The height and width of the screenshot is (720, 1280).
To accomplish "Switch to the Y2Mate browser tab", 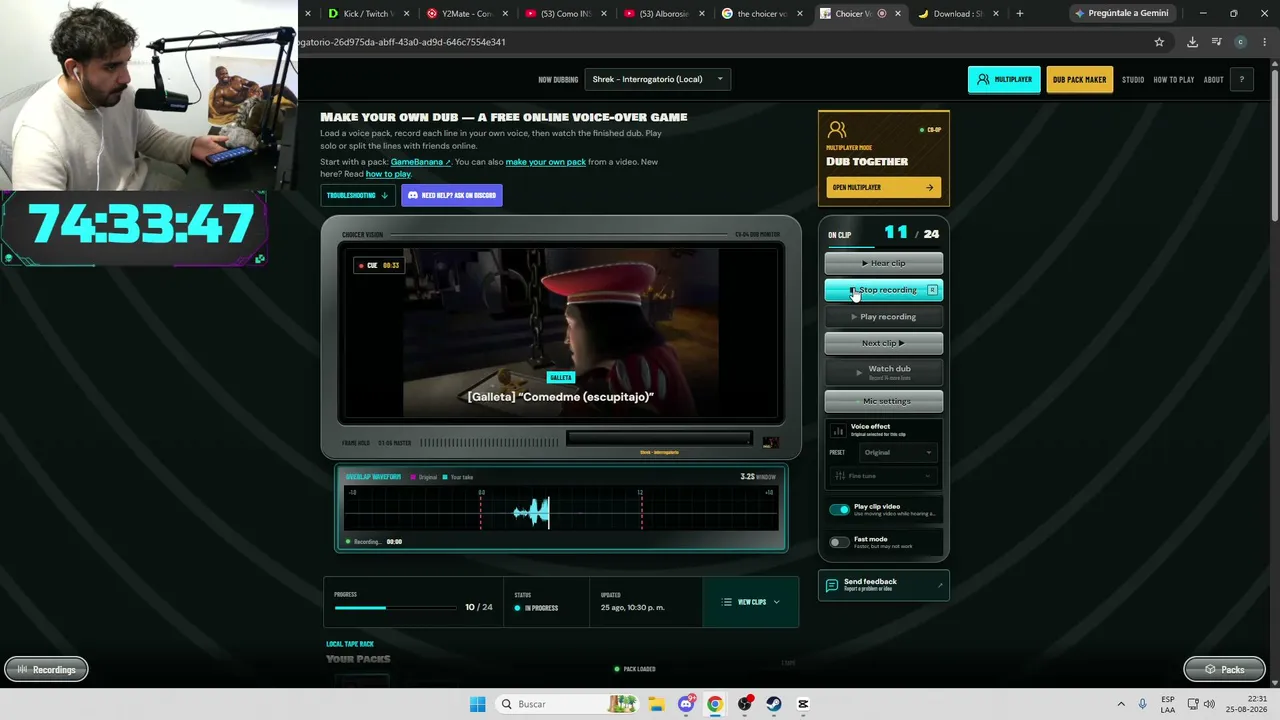I will (467, 13).
